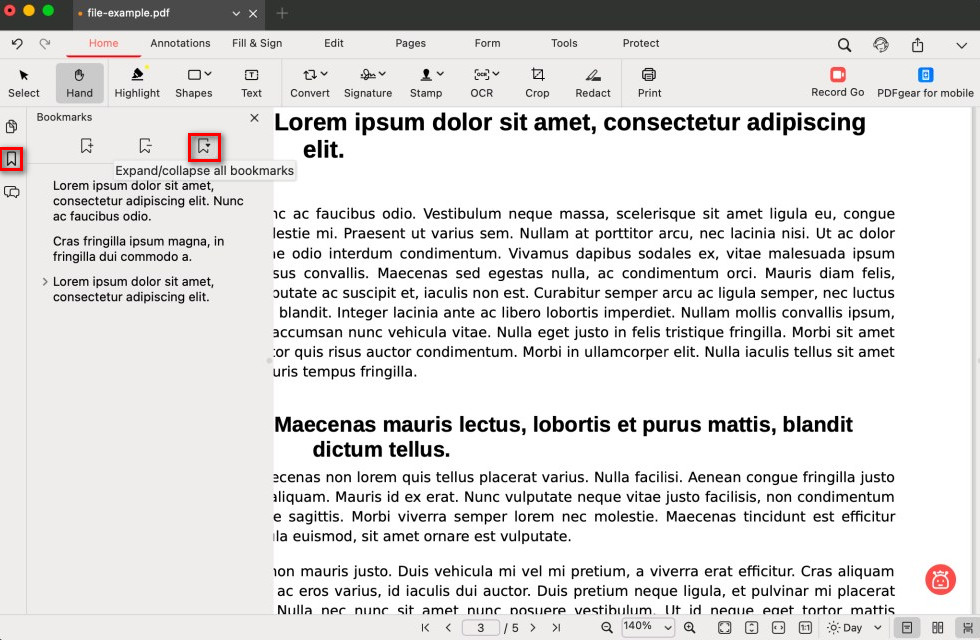Open the search magnifier in the top bar
Image resolution: width=980 pixels, height=640 pixels.
[844, 45]
